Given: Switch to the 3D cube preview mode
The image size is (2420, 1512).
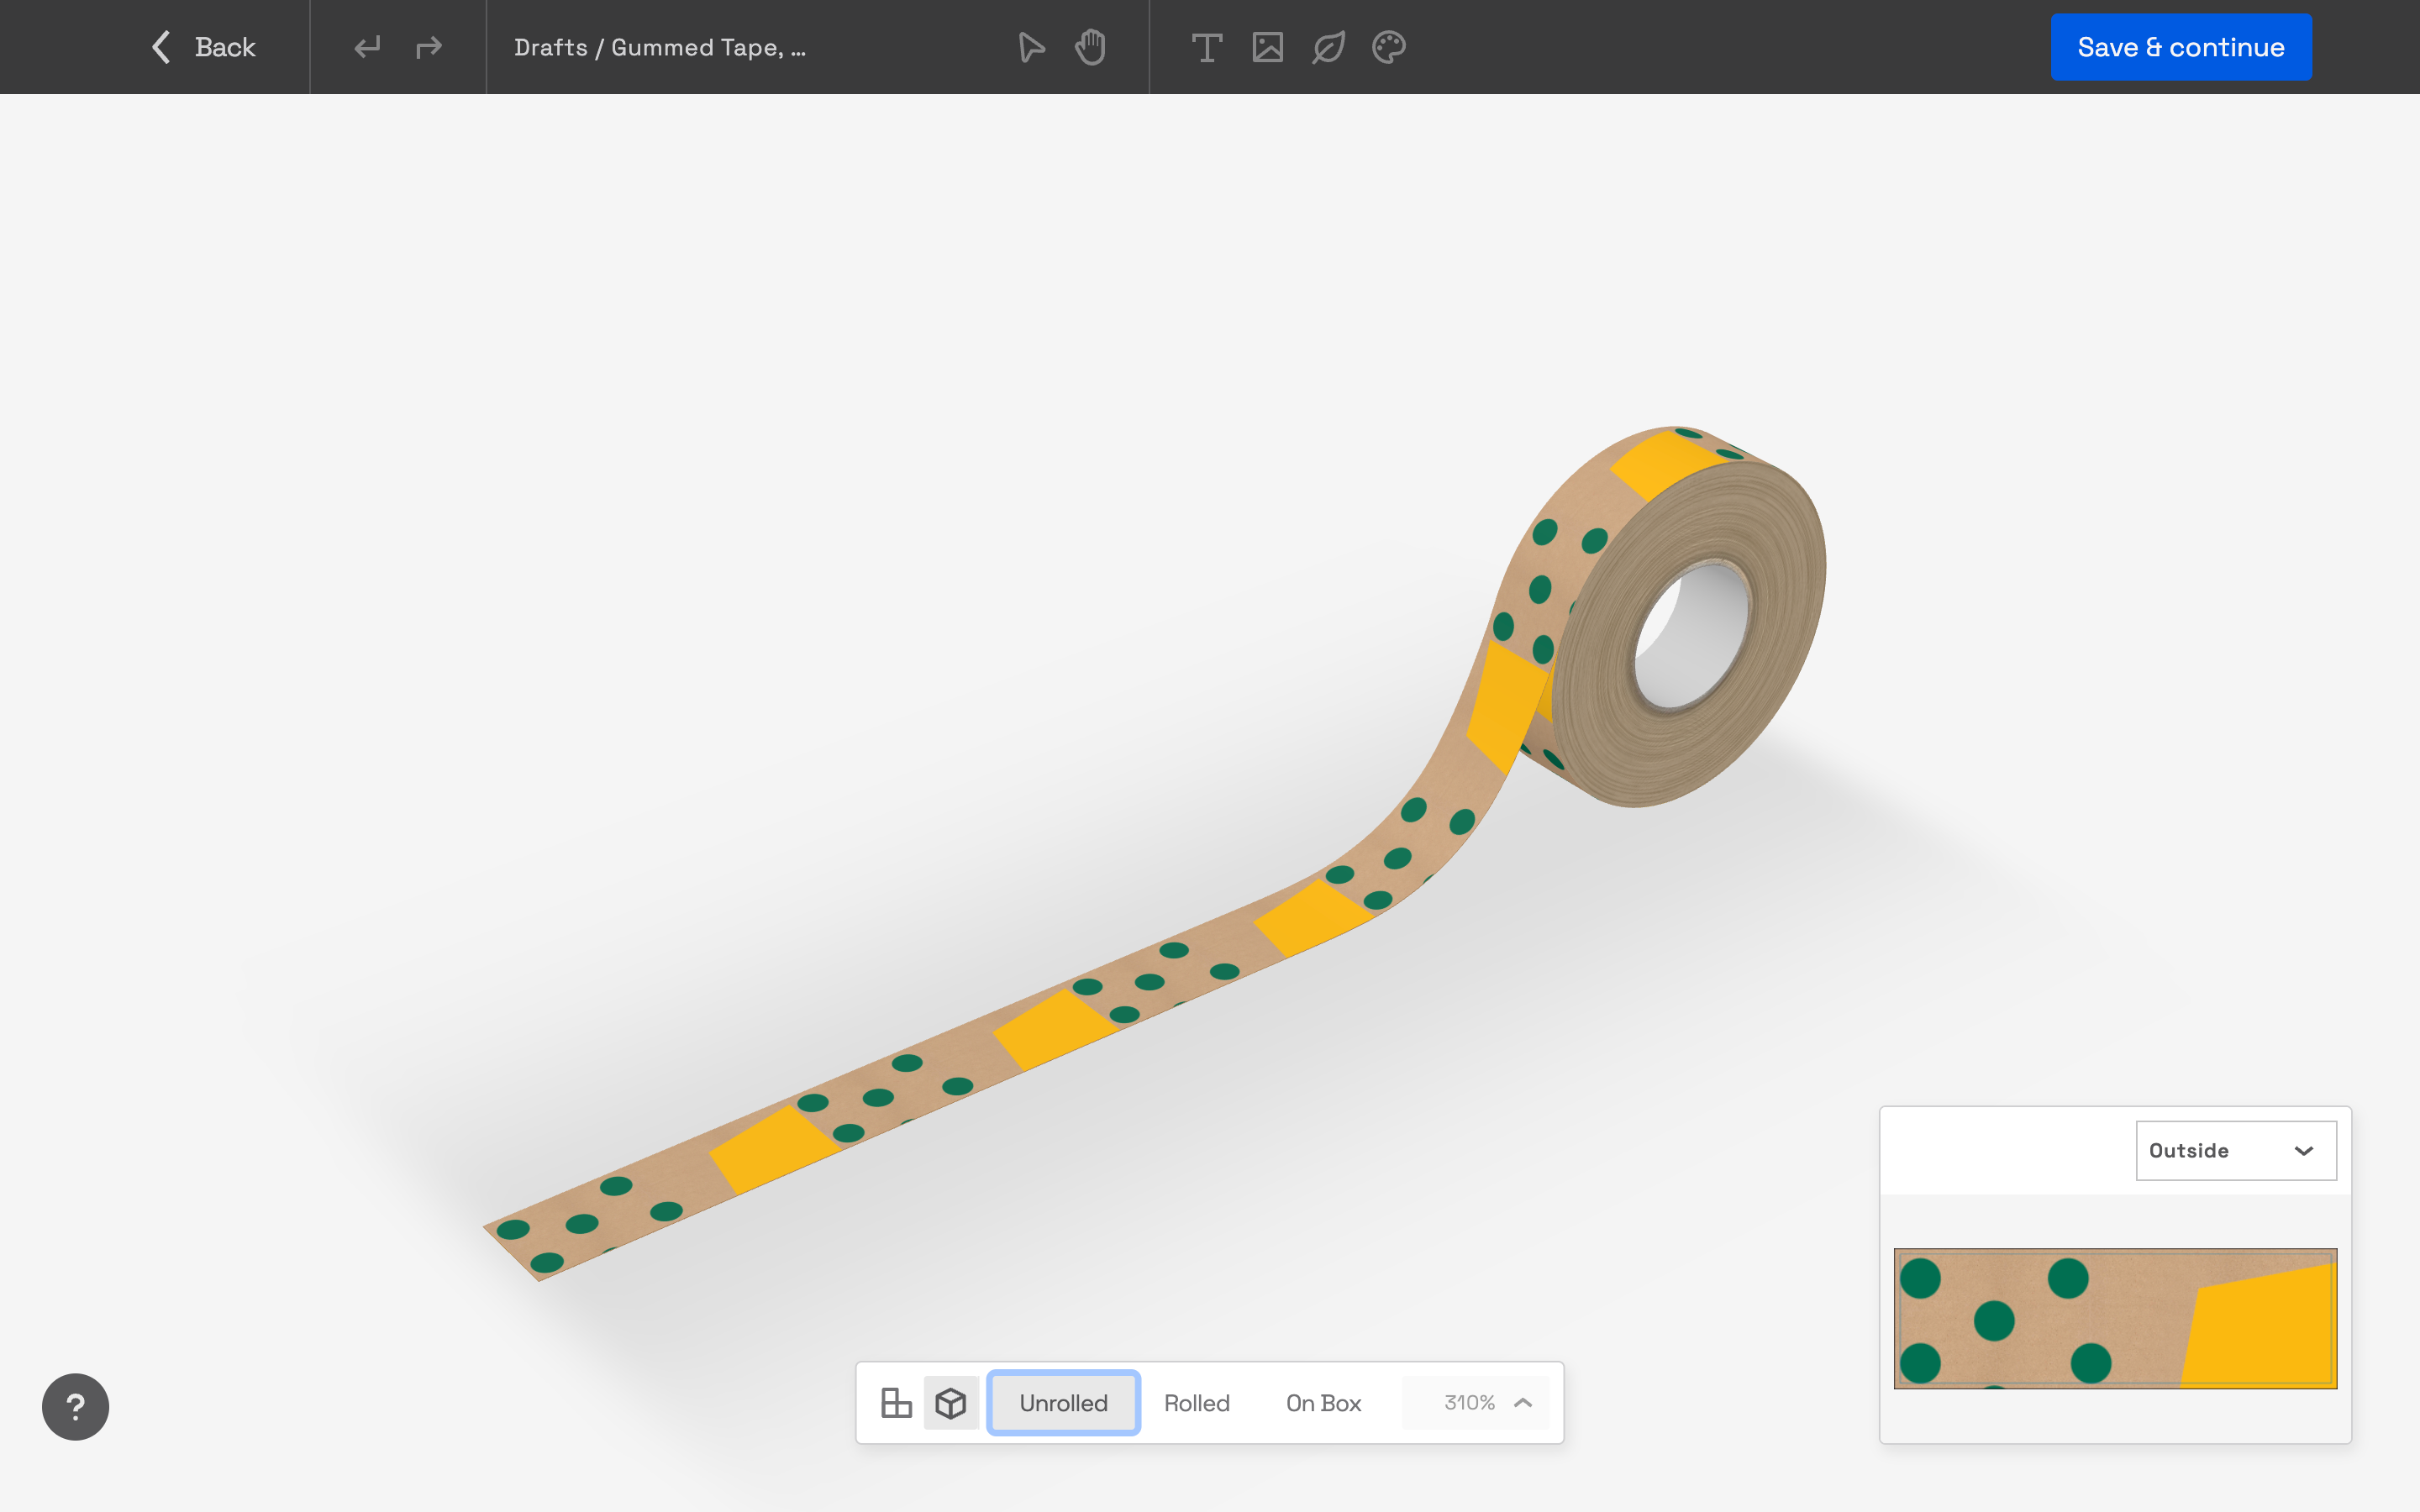Looking at the screenshot, I should [x=950, y=1402].
